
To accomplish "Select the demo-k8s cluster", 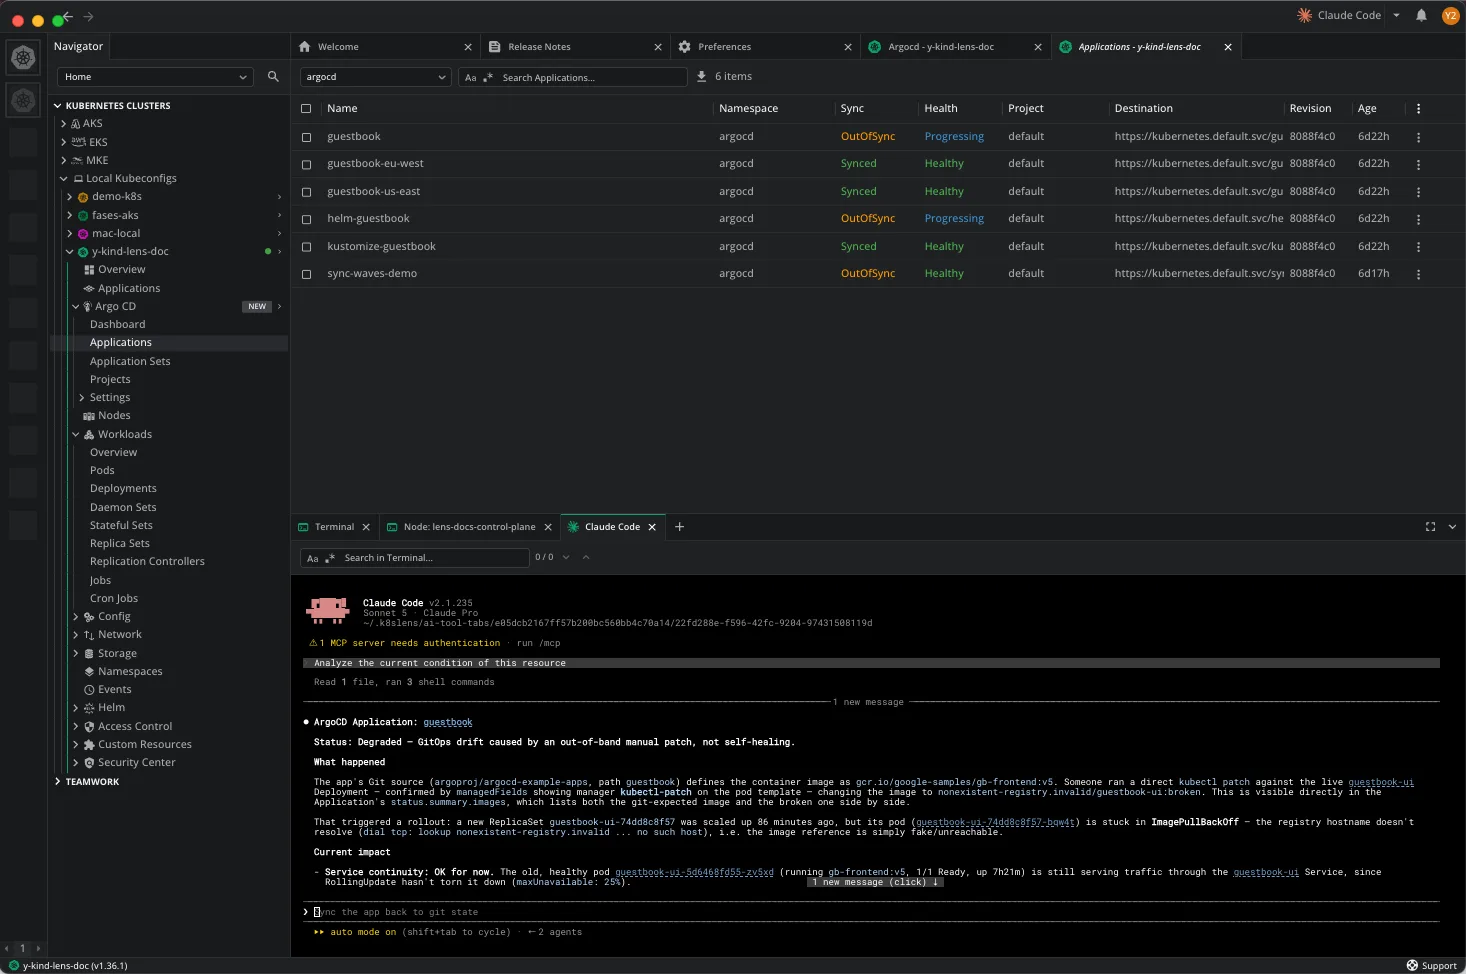I will click(117, 197).
